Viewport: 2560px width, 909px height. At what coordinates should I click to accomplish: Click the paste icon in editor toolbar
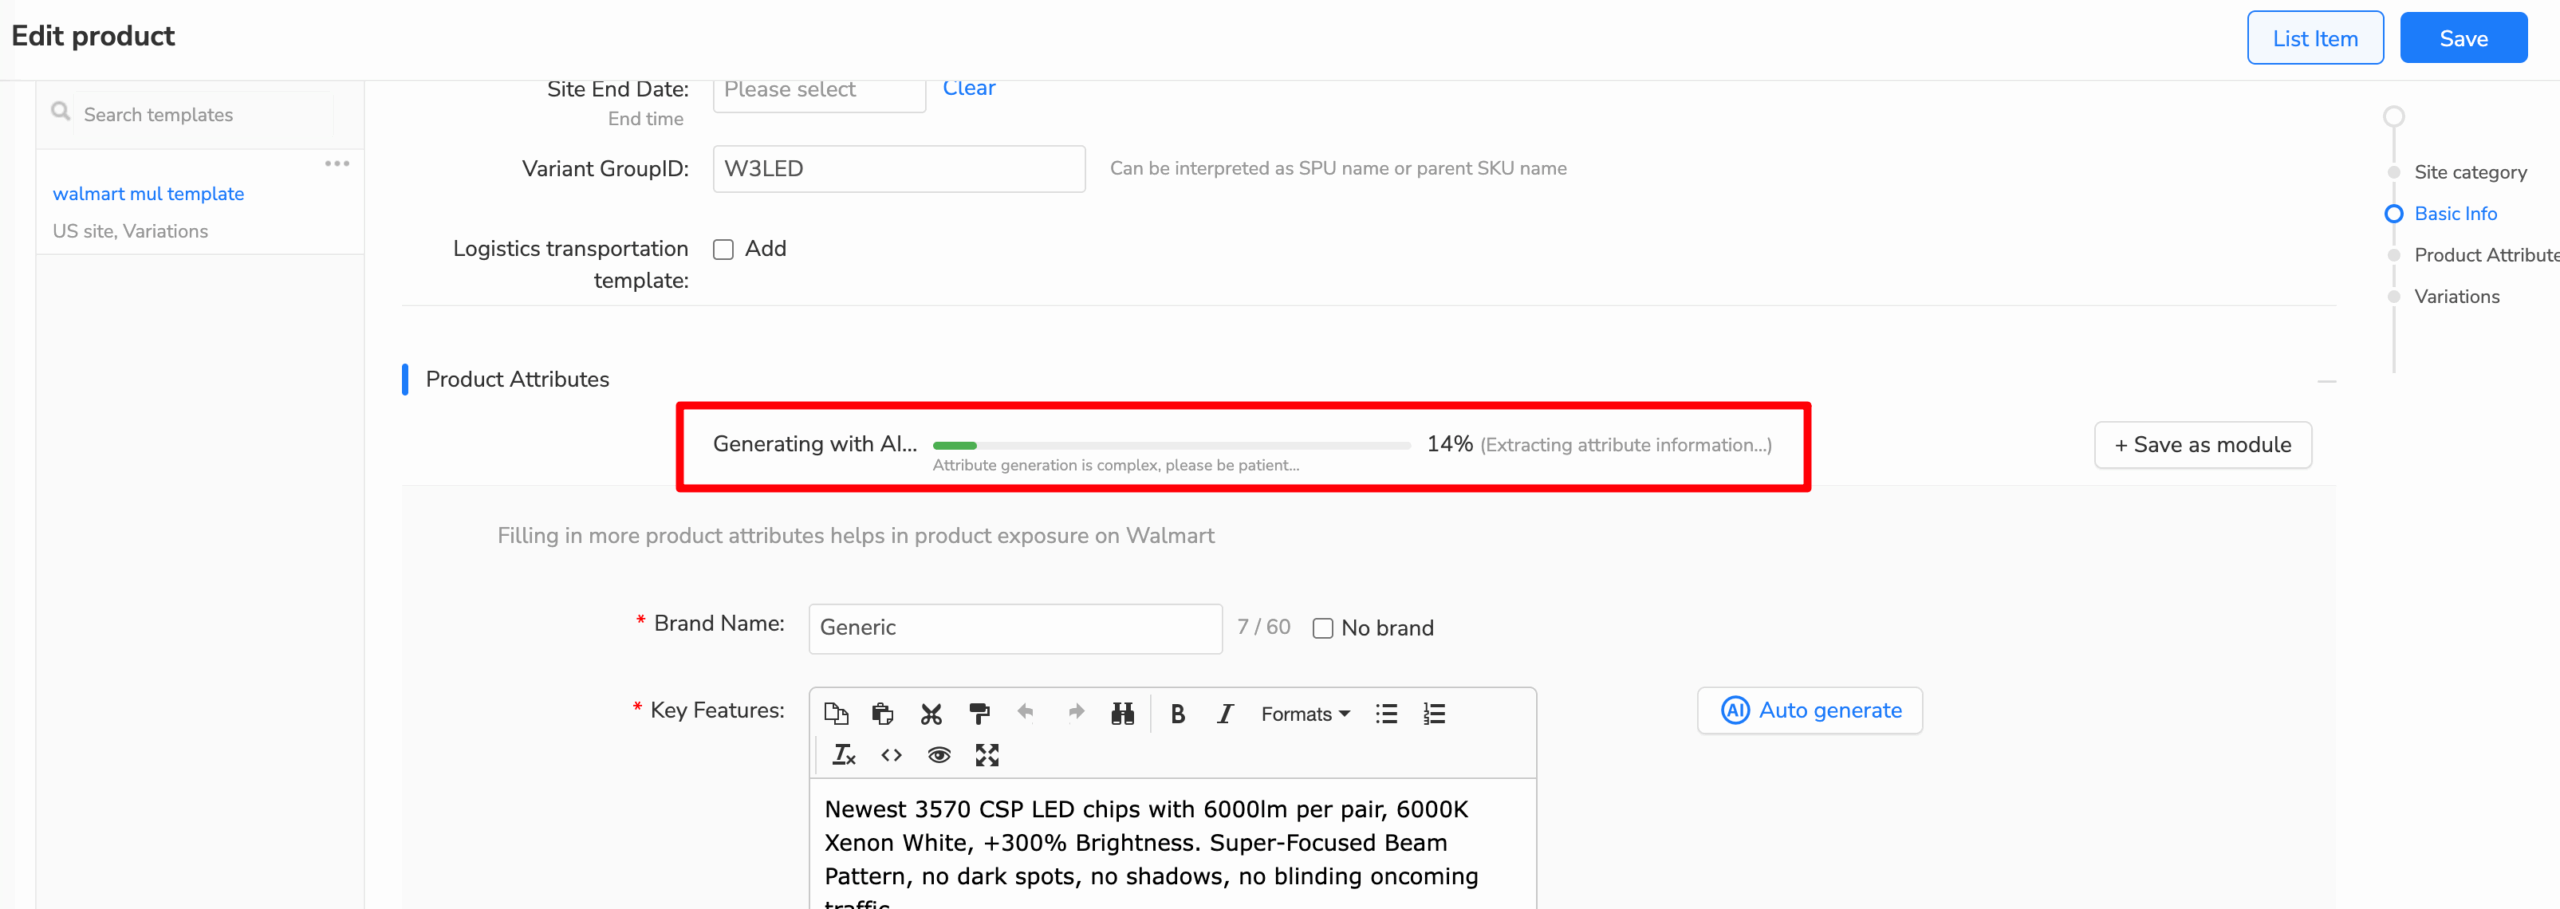point(882,713)
